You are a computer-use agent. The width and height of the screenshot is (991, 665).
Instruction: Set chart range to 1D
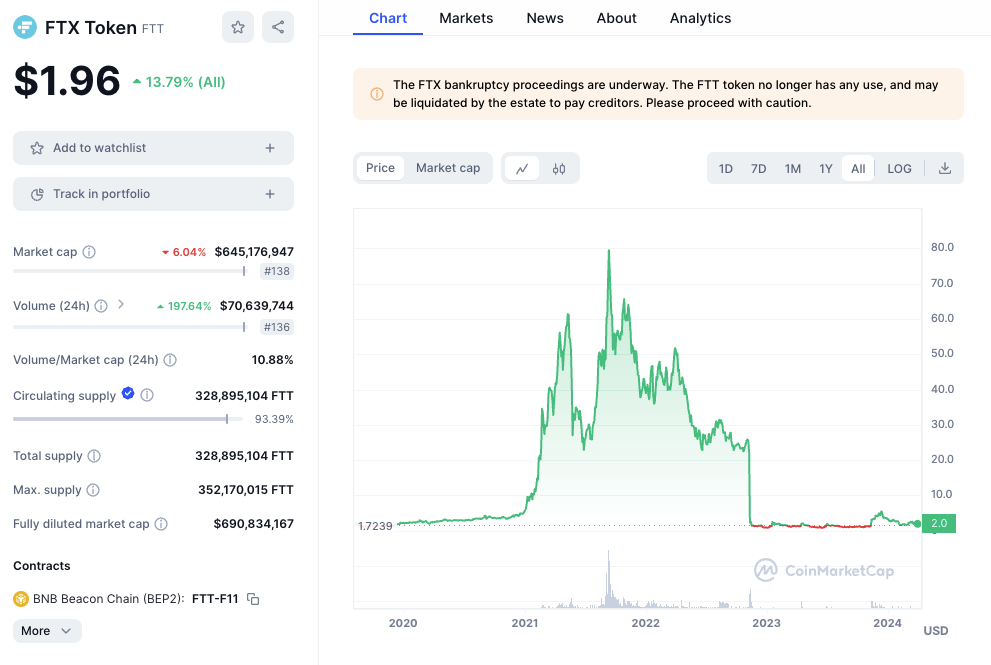[x=726, y=169]
